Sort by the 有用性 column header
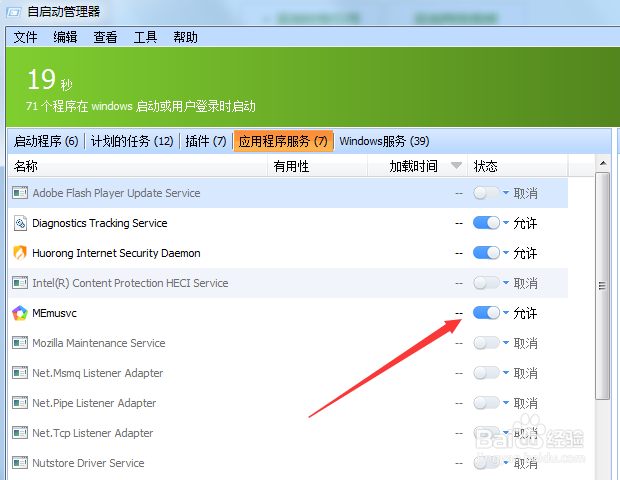 click(318, 166)
